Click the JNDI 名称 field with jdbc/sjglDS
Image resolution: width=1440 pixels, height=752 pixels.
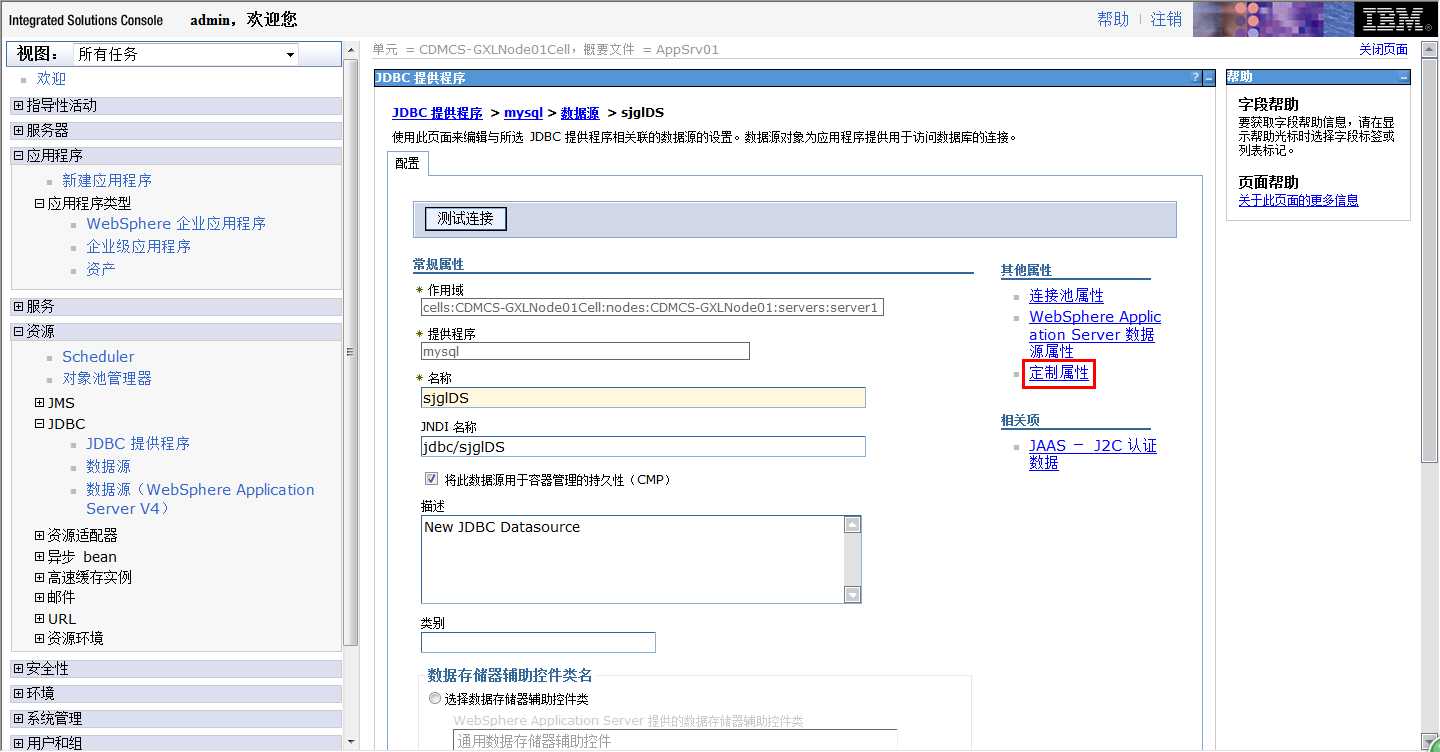[x=643, y=447]
